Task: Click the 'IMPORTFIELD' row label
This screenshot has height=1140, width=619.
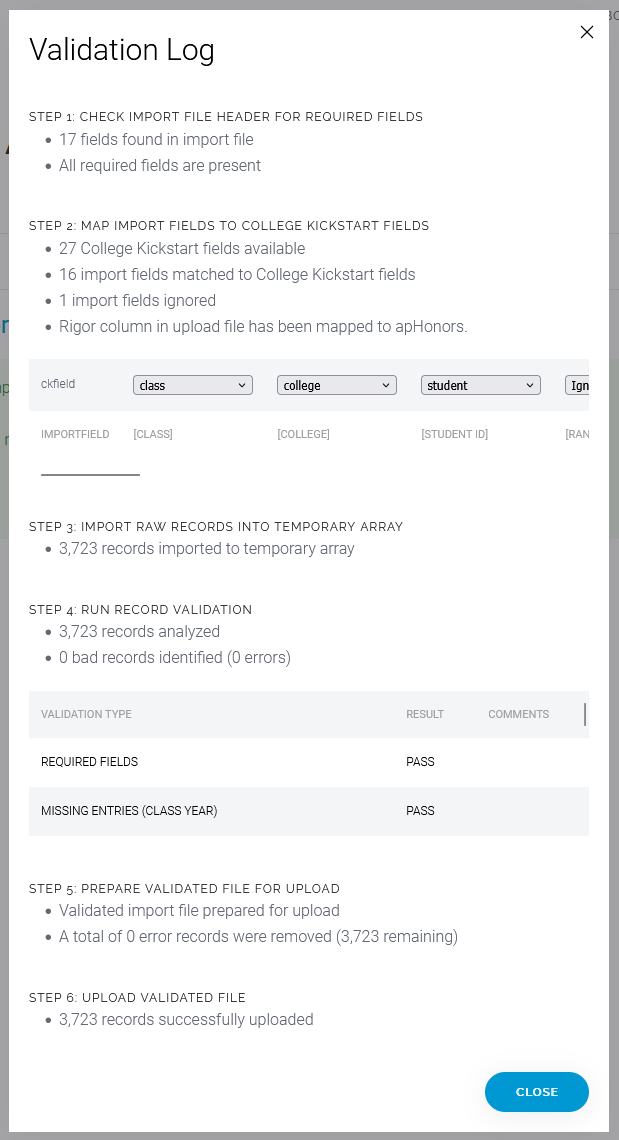Action: (x=75, y=434)
